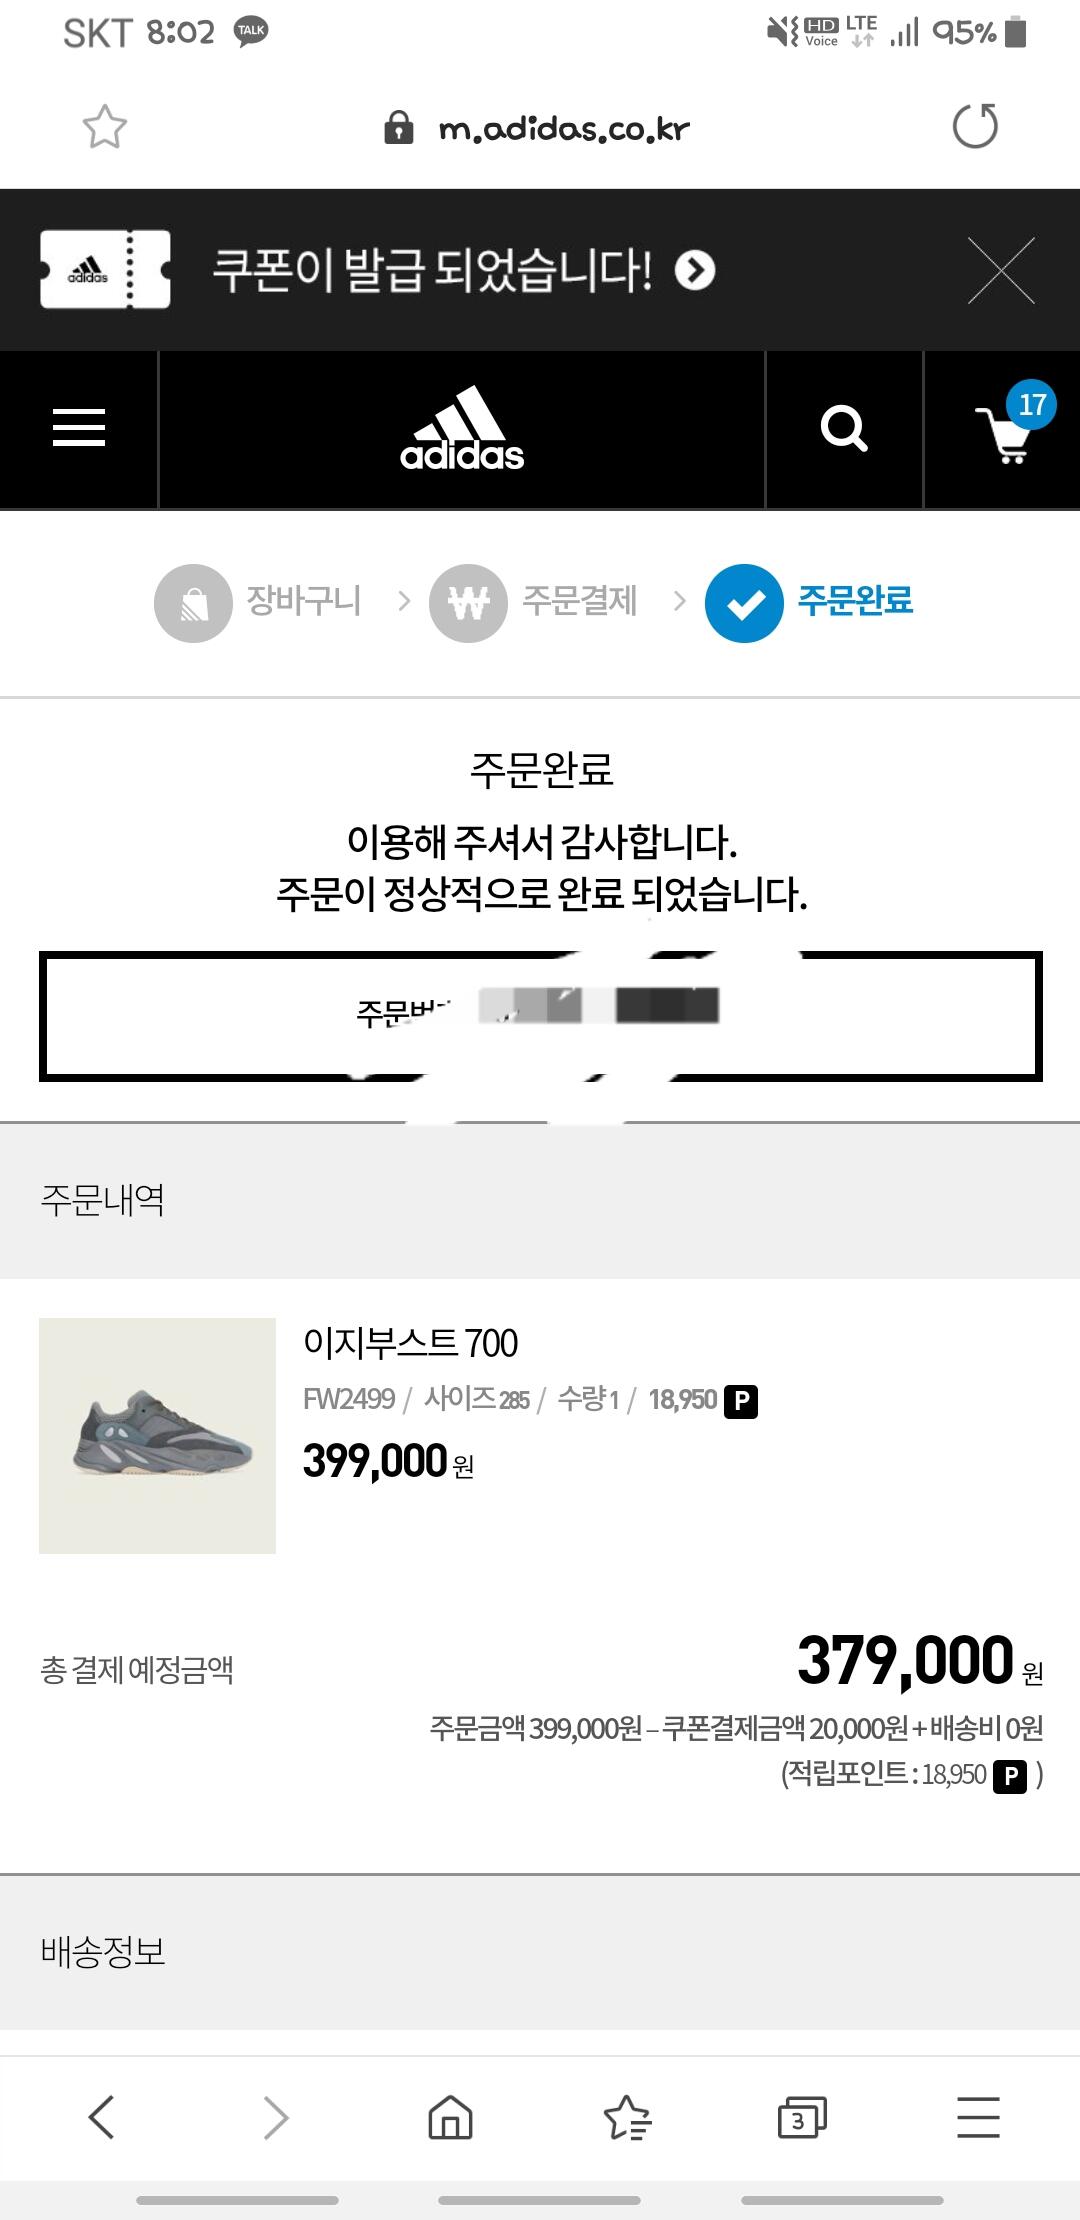
Task: Open the Yeezy Boost 700 product thumbnail
Action: click(x=157, y=1435)
